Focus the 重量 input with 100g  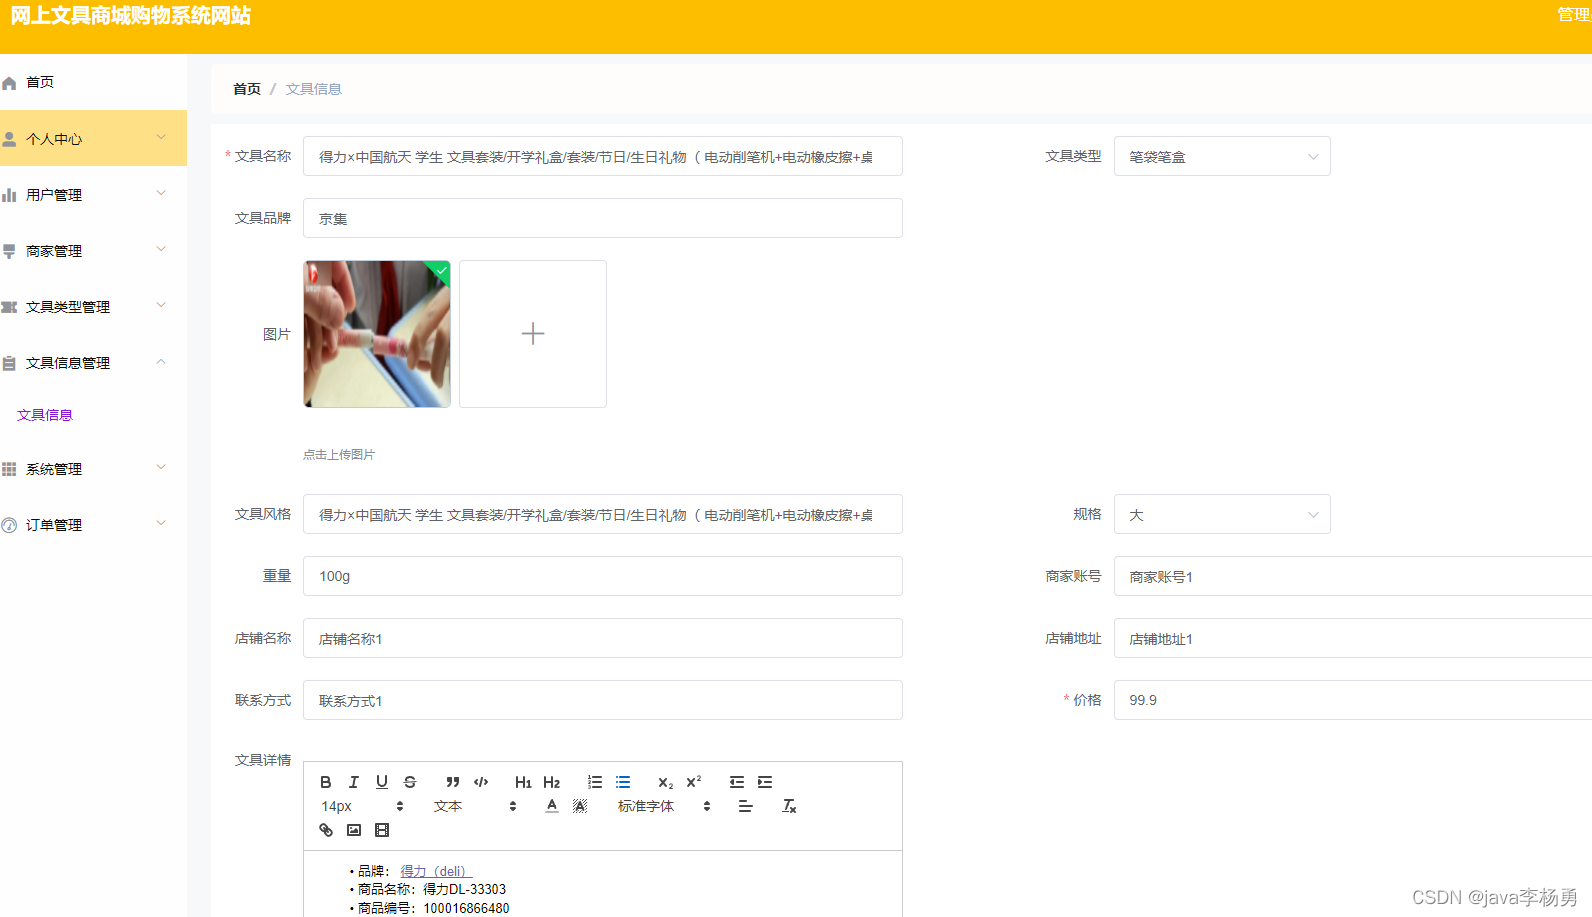[x=603, y=576]
